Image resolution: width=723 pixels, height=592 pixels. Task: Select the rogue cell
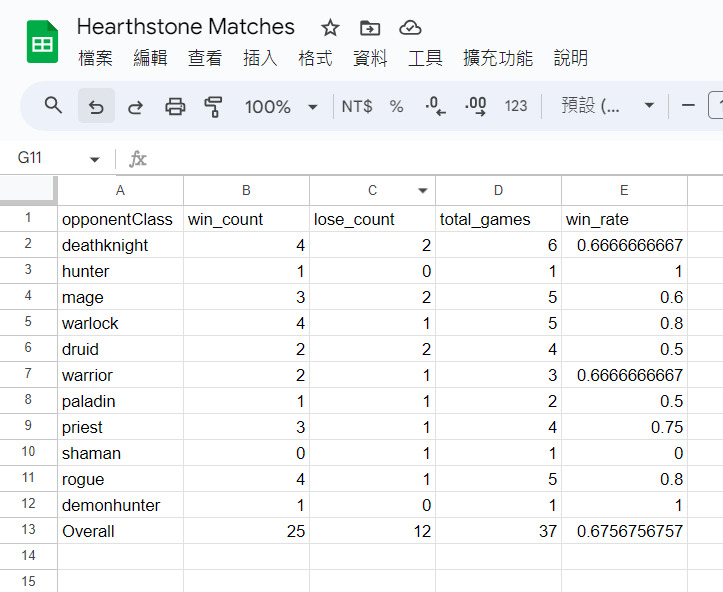point(120,479)
